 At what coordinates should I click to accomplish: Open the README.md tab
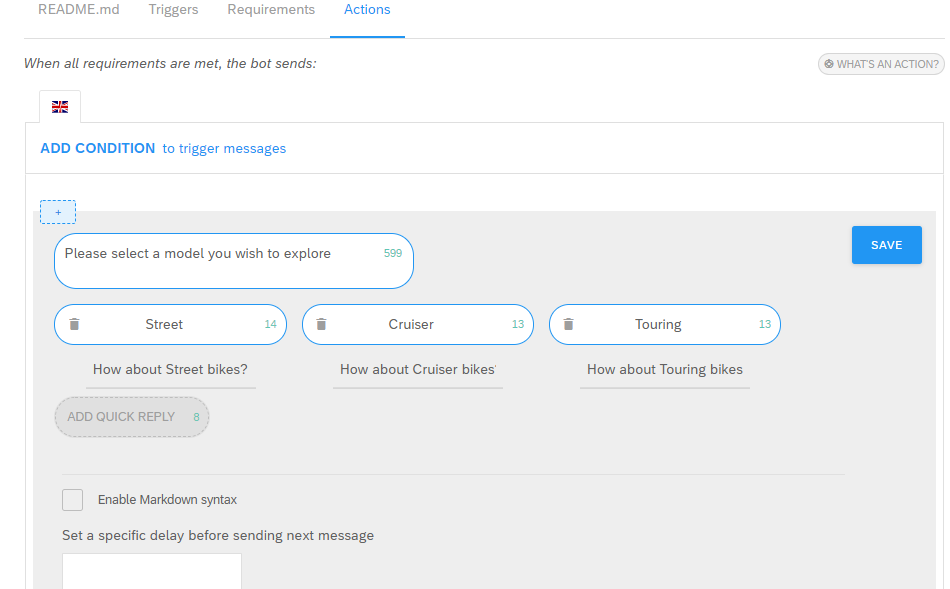(79, 10)
